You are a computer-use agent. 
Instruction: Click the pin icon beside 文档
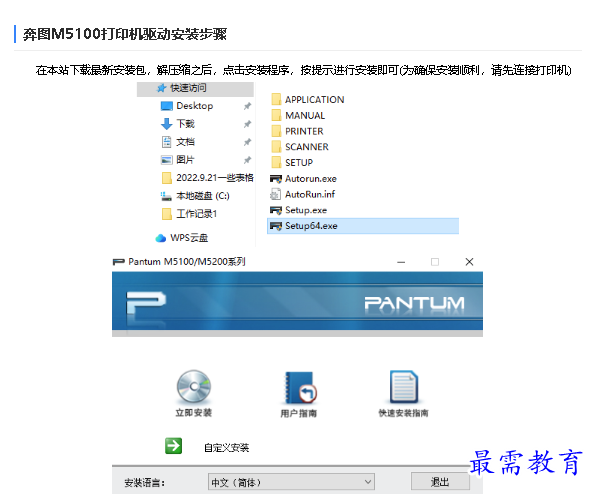247,142
